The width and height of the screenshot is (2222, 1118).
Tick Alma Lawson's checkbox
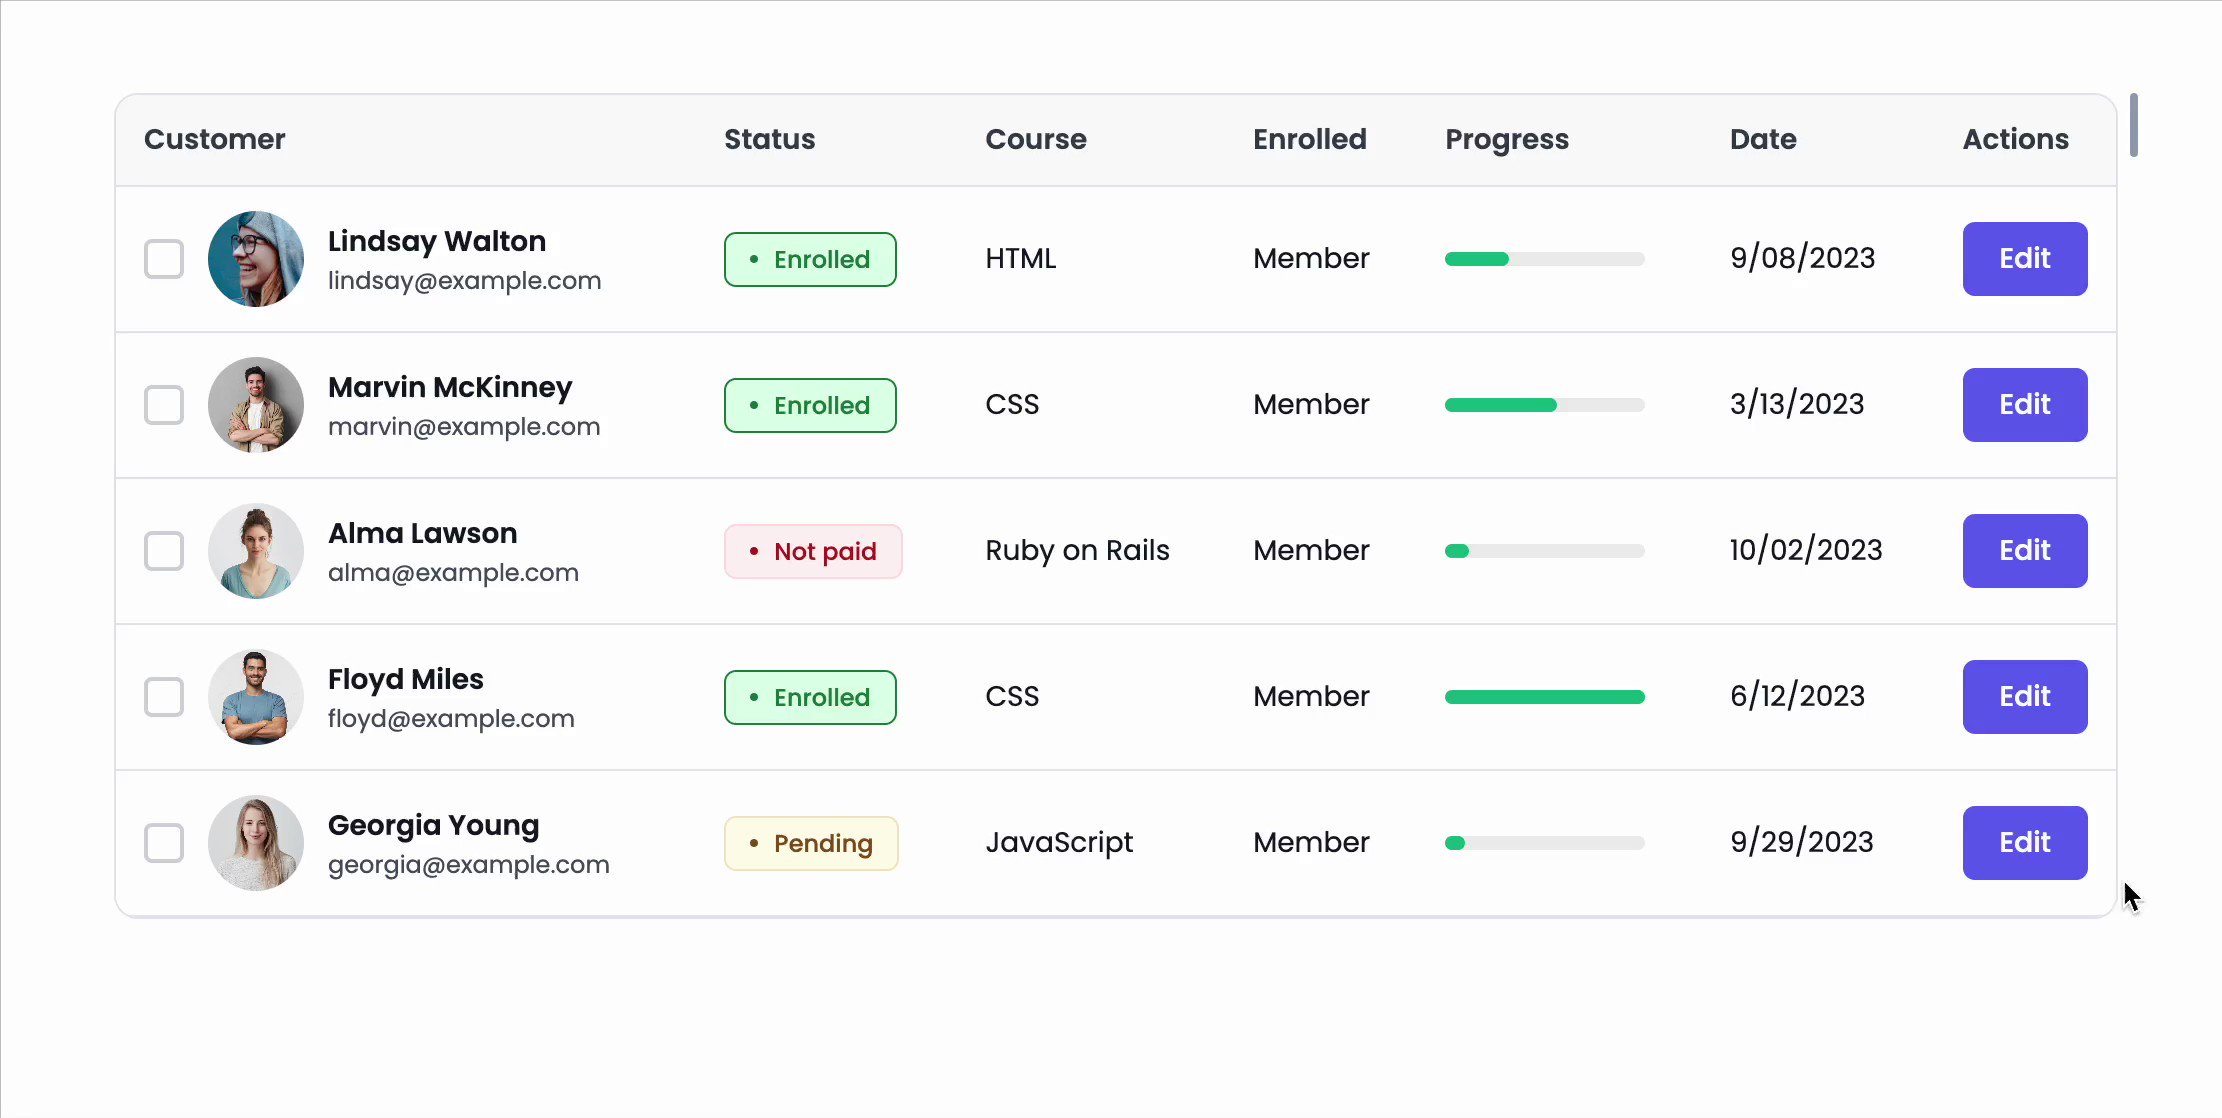(164, 551)
